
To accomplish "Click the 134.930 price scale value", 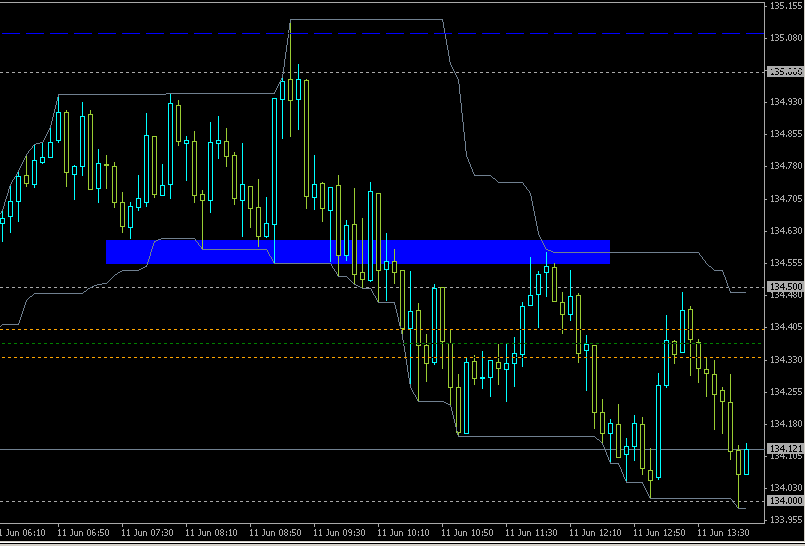I will point(786,102).
